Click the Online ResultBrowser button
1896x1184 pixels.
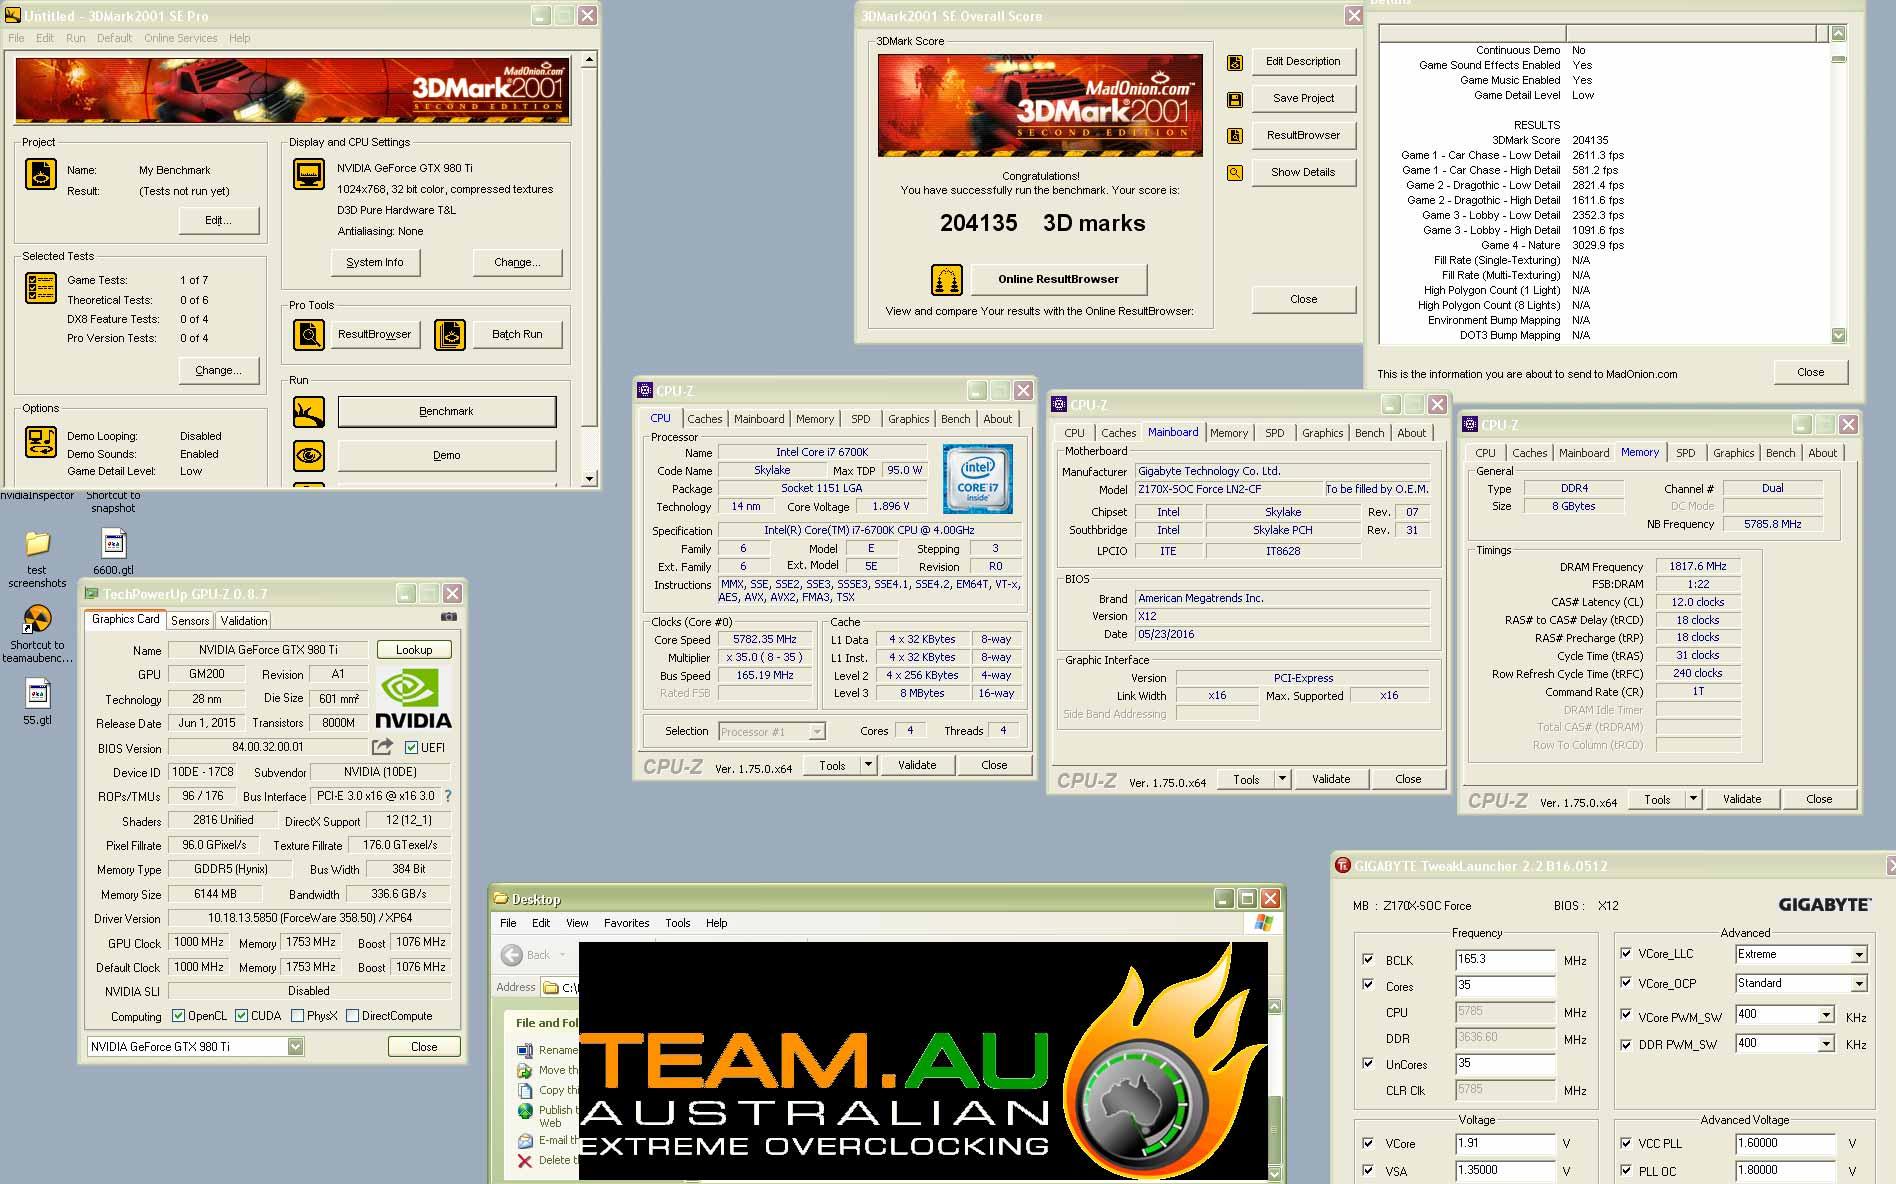pos(1058,279)
